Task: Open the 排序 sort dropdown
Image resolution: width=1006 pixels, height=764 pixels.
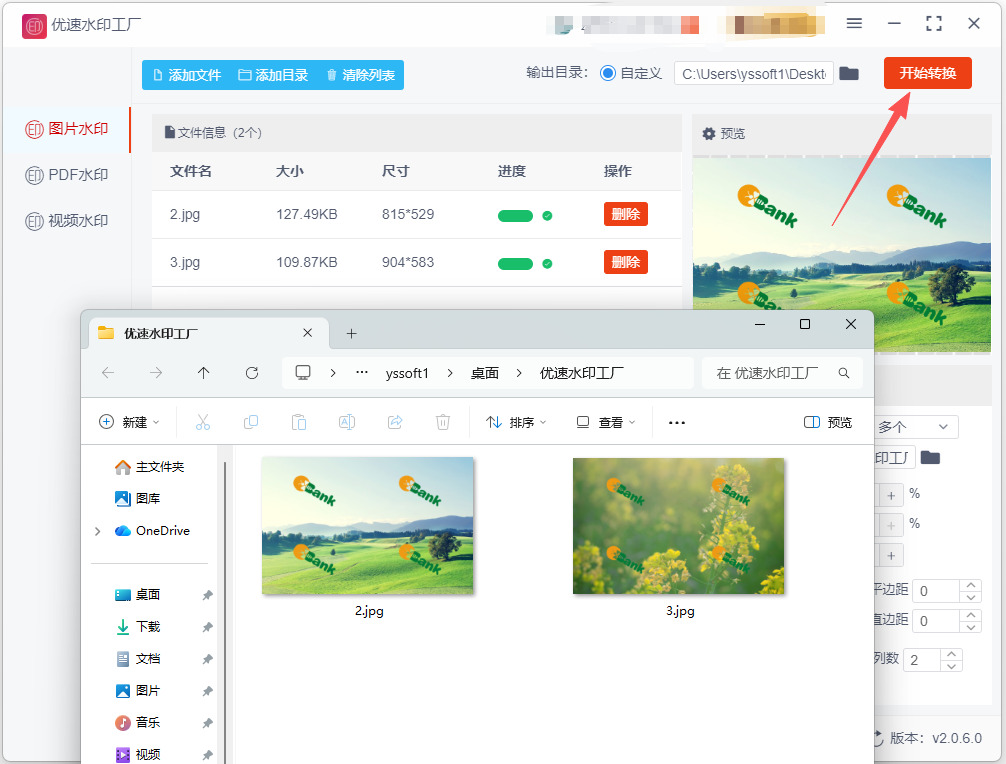Action: click(x=516, y=422)
